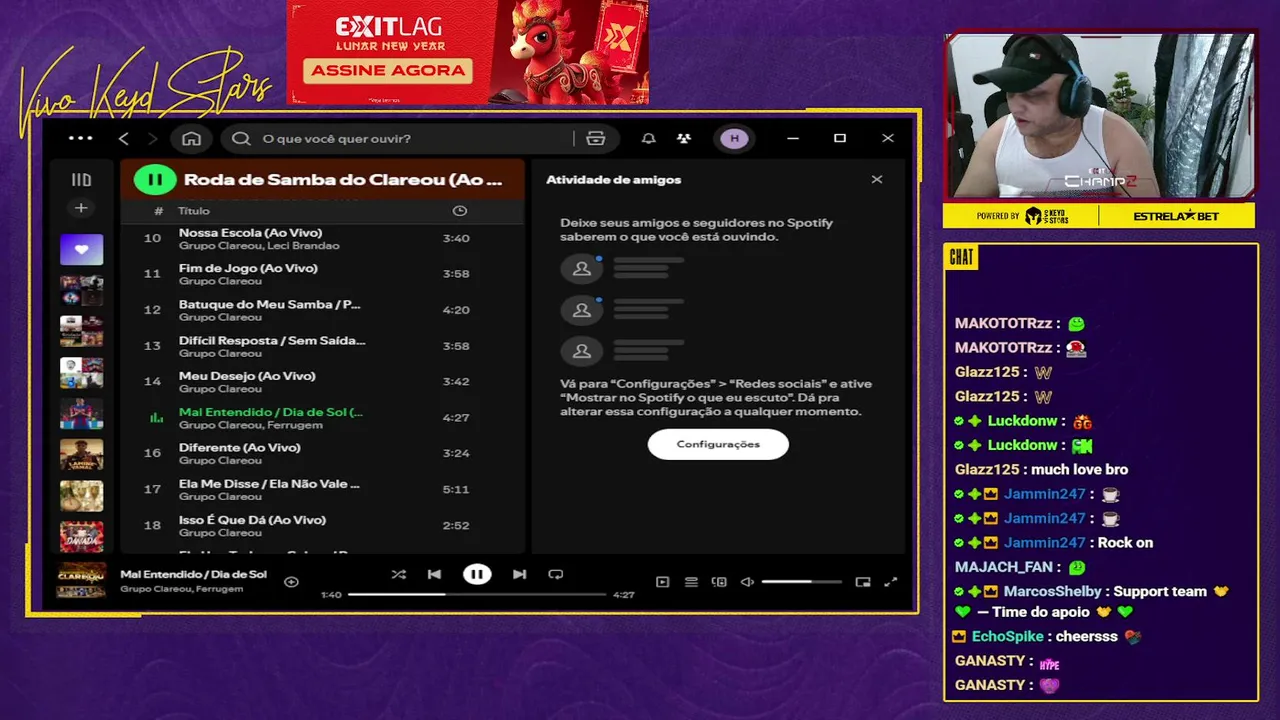Image resolution: width=1280 pixels, height=720 pixels.
Task: Click now-playing album cover thumbnail
Action: [x=81, y=581]
